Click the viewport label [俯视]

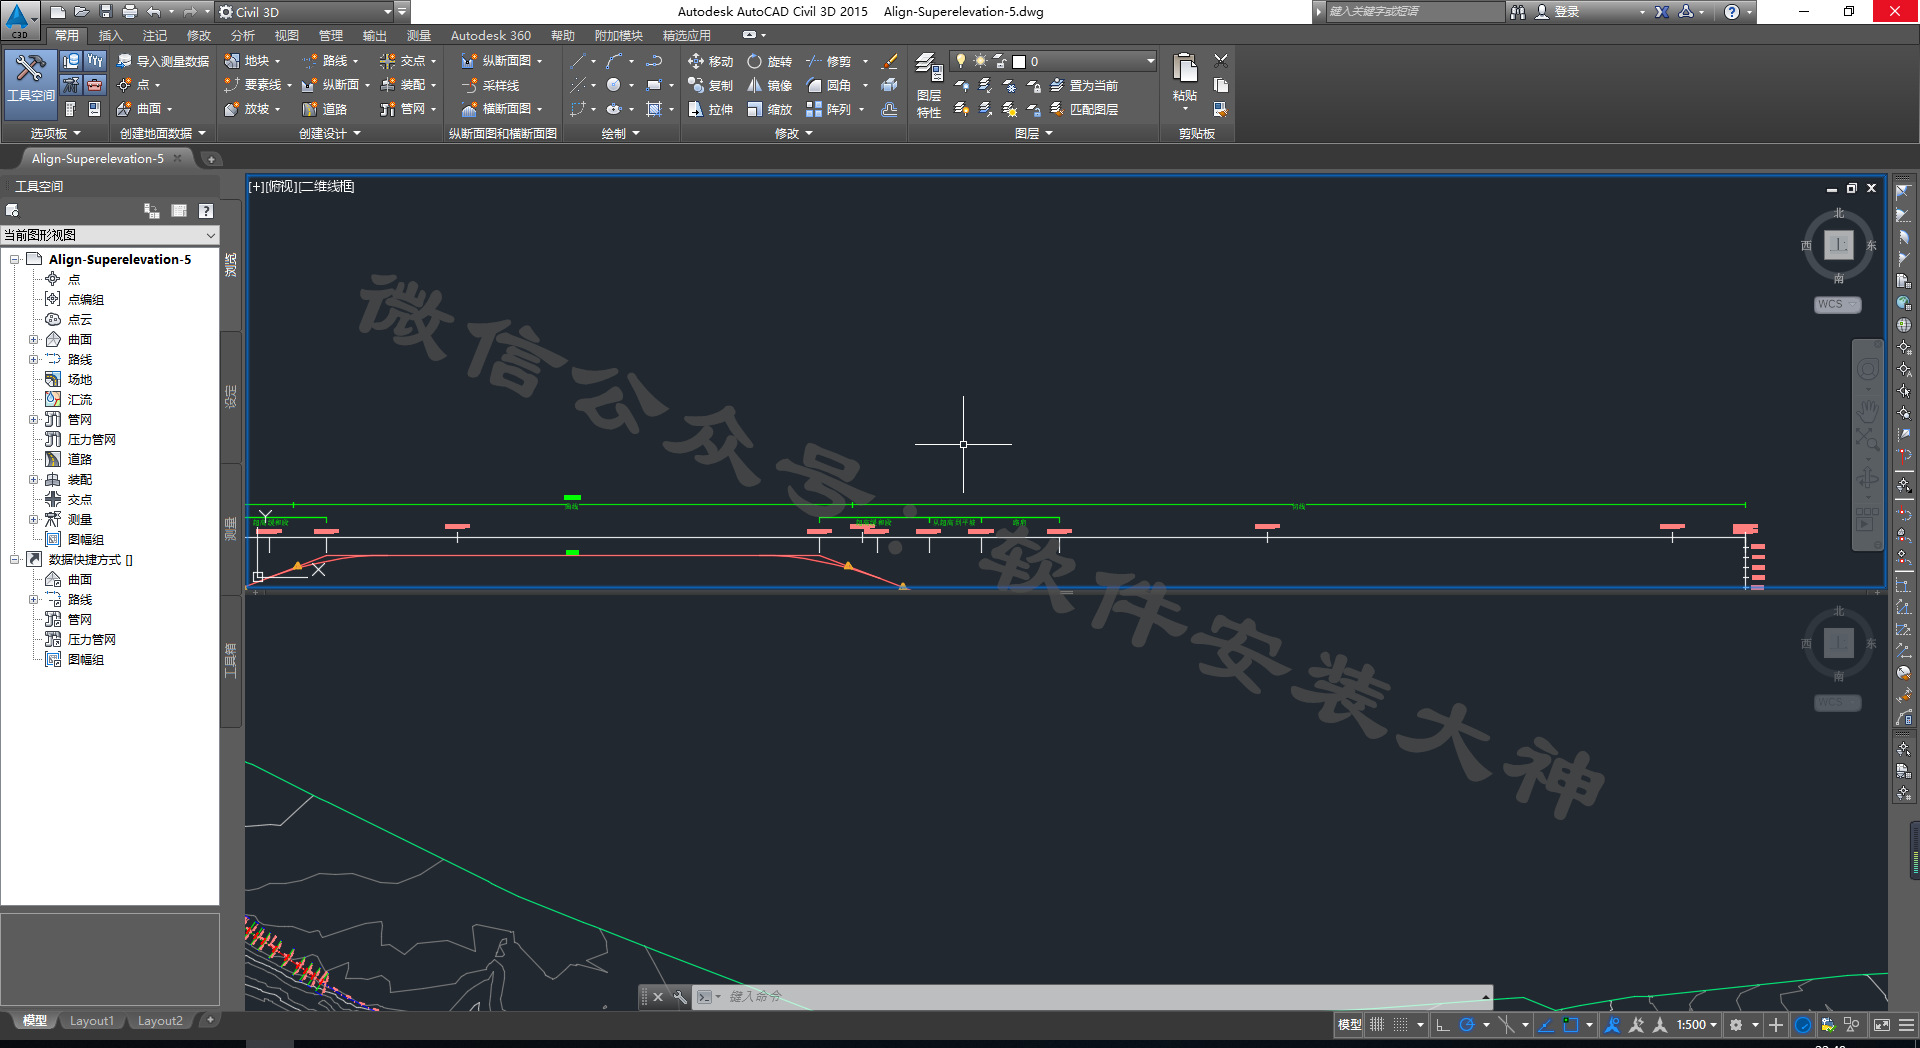(281, 187)
